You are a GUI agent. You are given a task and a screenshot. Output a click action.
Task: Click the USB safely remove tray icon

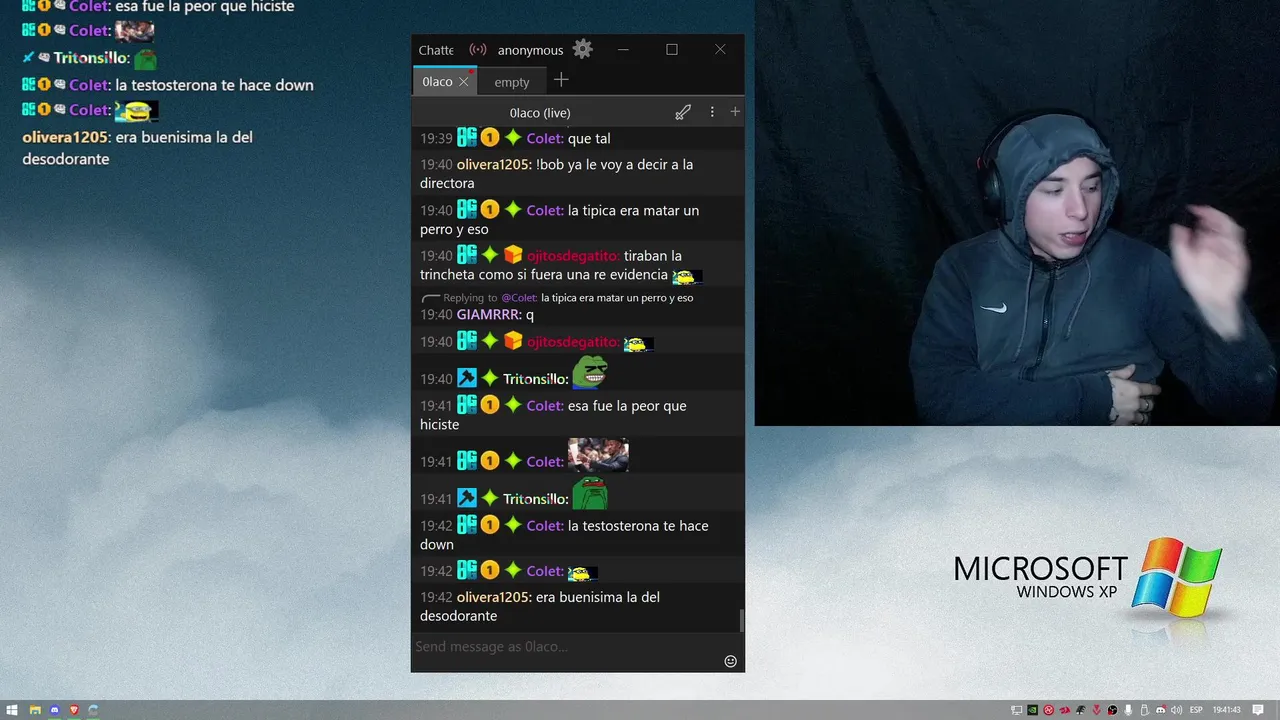pyautogui.click(x=1144, y=710)
